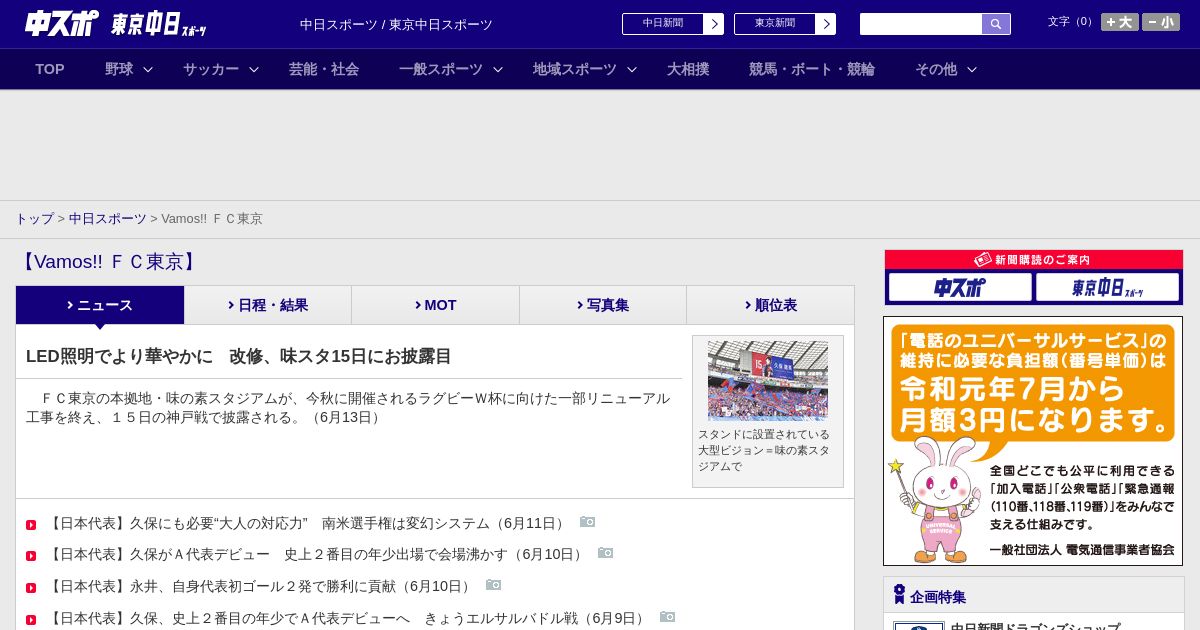Open 大相撲 navigation item

point(688,69)
